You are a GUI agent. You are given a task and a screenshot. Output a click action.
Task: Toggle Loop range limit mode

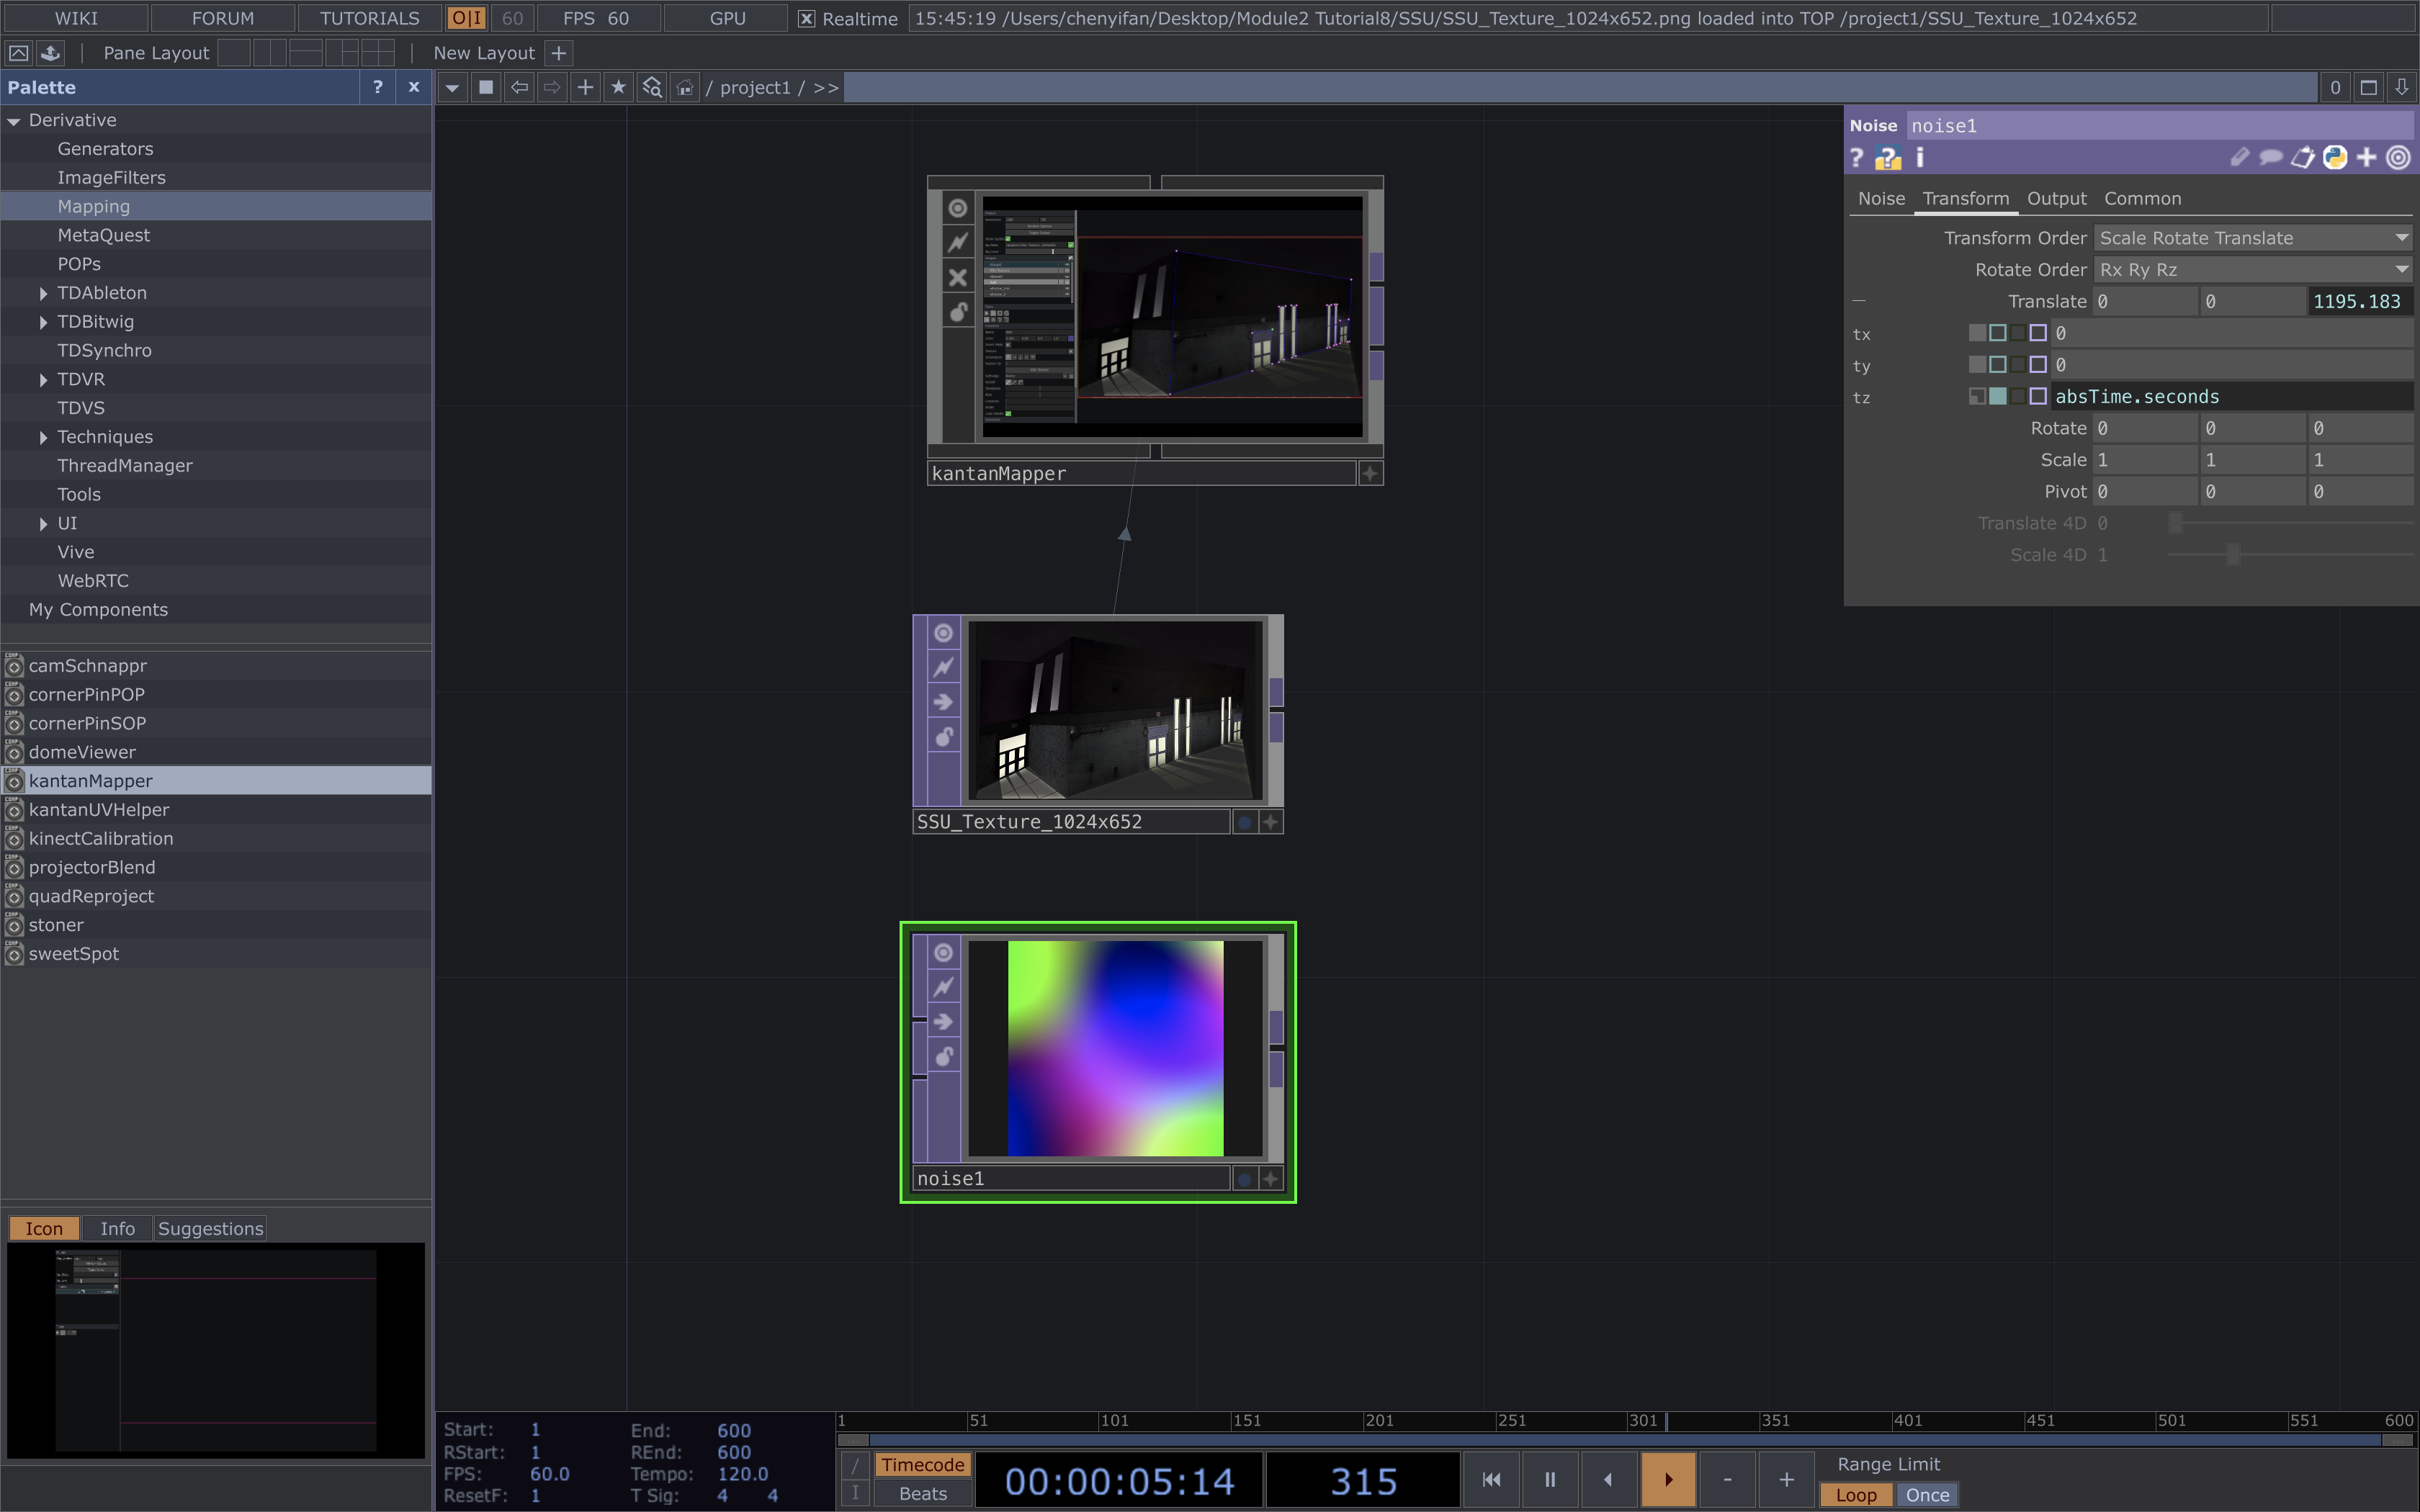point(1855,1494)
